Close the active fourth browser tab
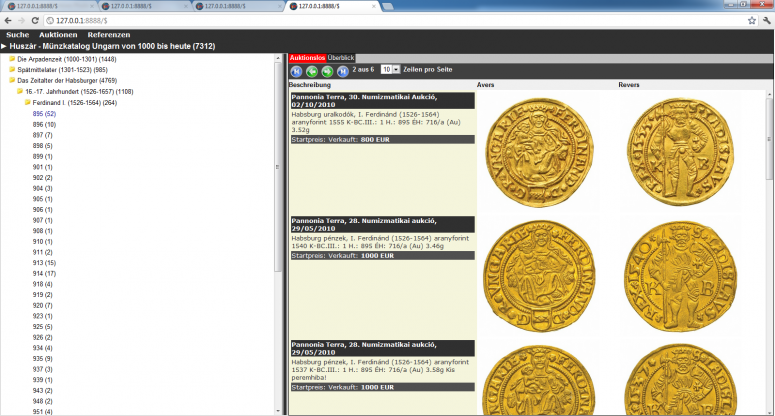775x416 pixels. pos(374,6)
